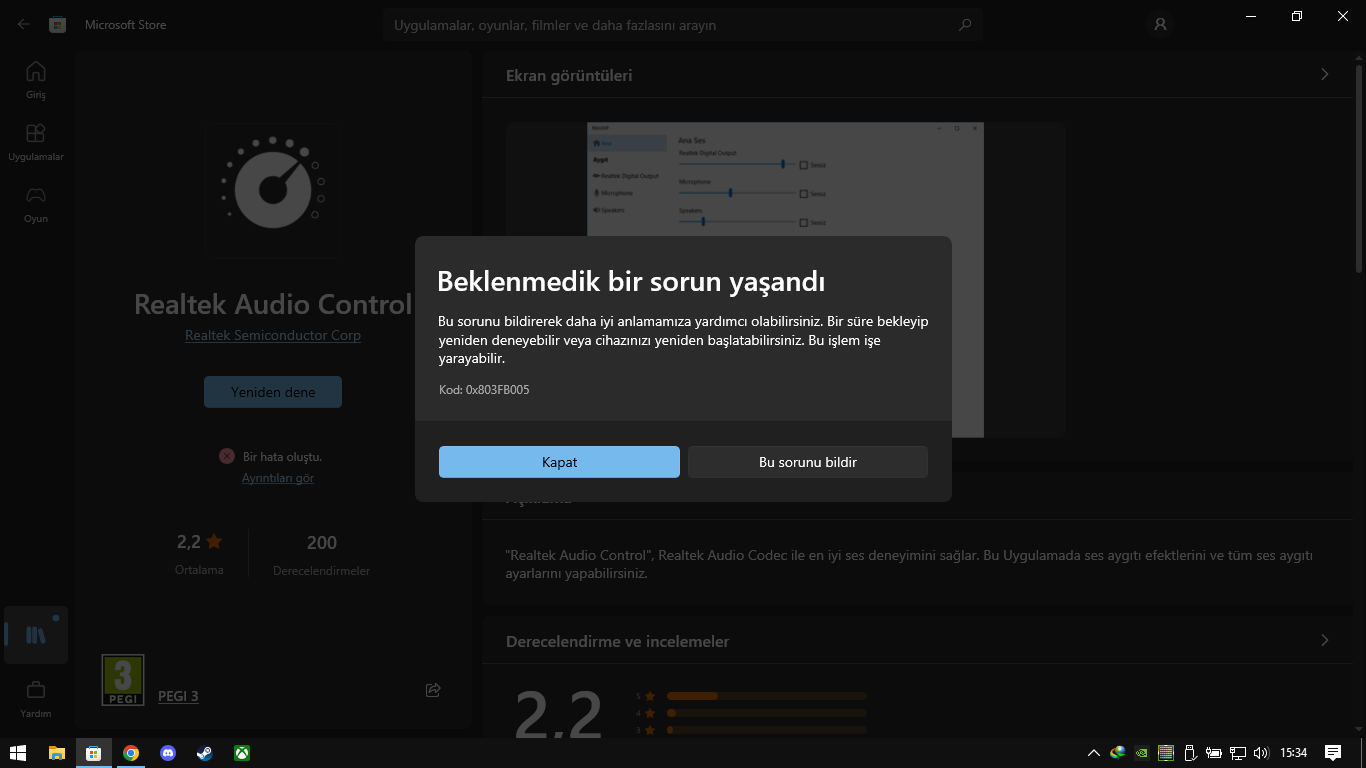Click the Realtek Audio Control app logo
Viewport: 1366px width, 768px height.
click(272, 190)
